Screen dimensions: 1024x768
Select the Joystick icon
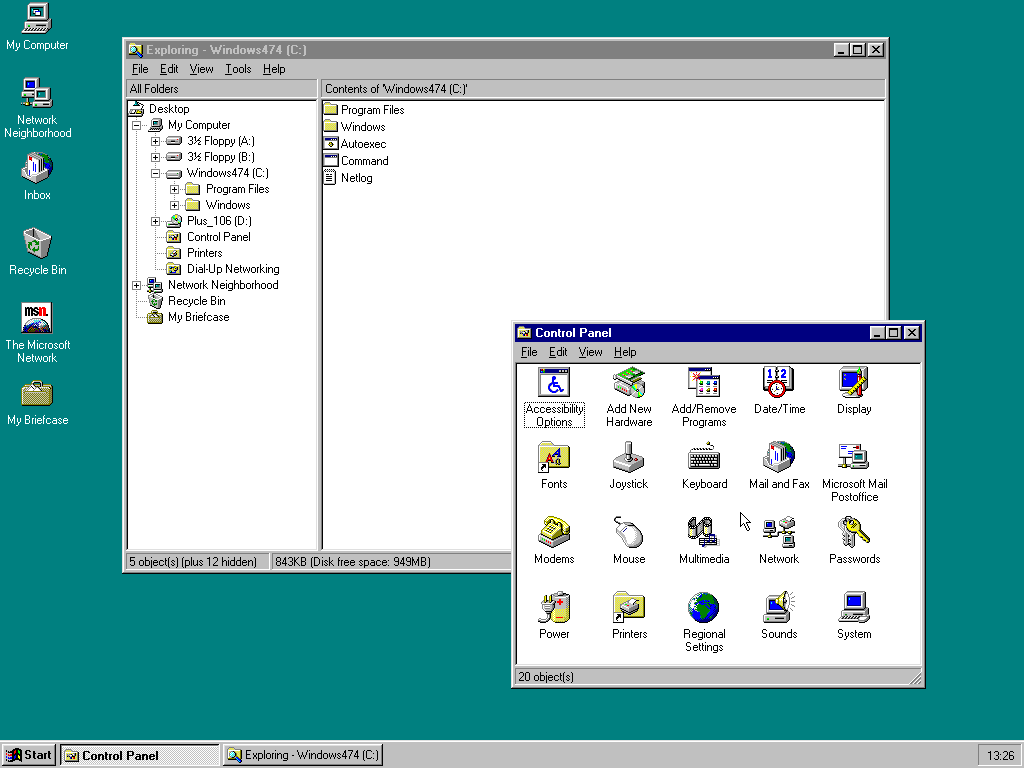(x=629, y=458)
